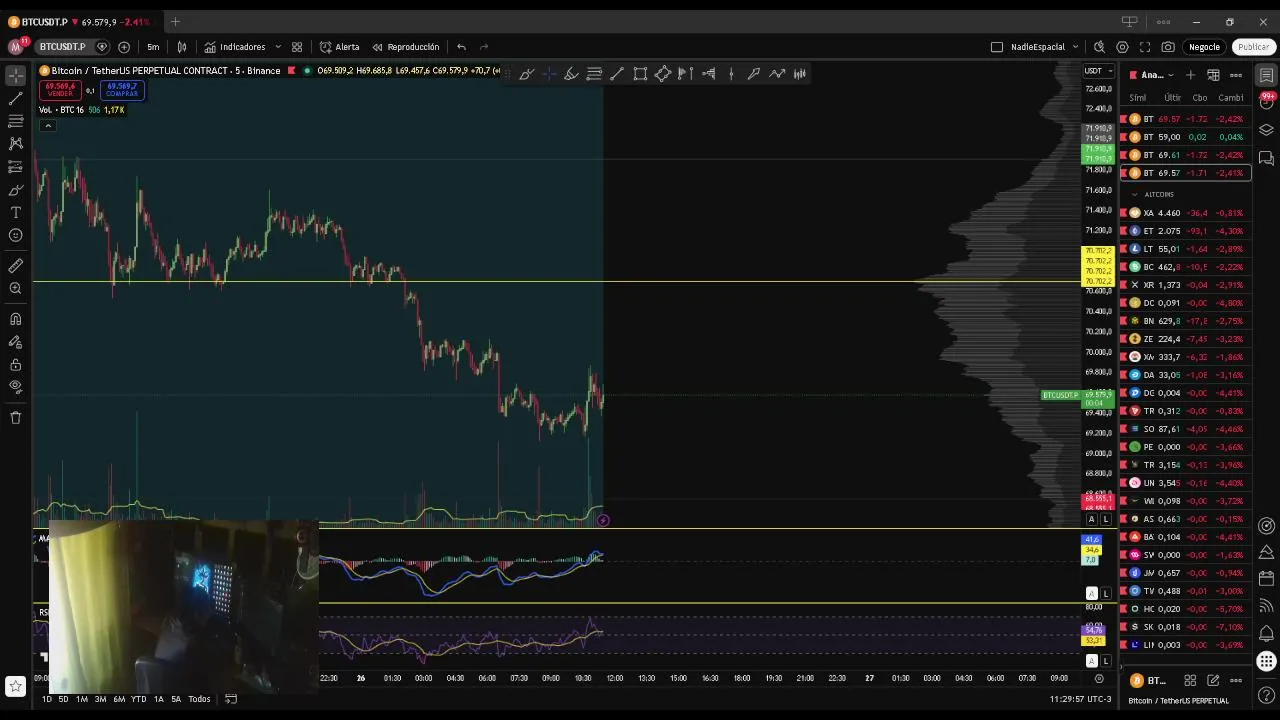
Task: Open the Fibonacci tools in left toolbar
Action: (x=15, y=121)
